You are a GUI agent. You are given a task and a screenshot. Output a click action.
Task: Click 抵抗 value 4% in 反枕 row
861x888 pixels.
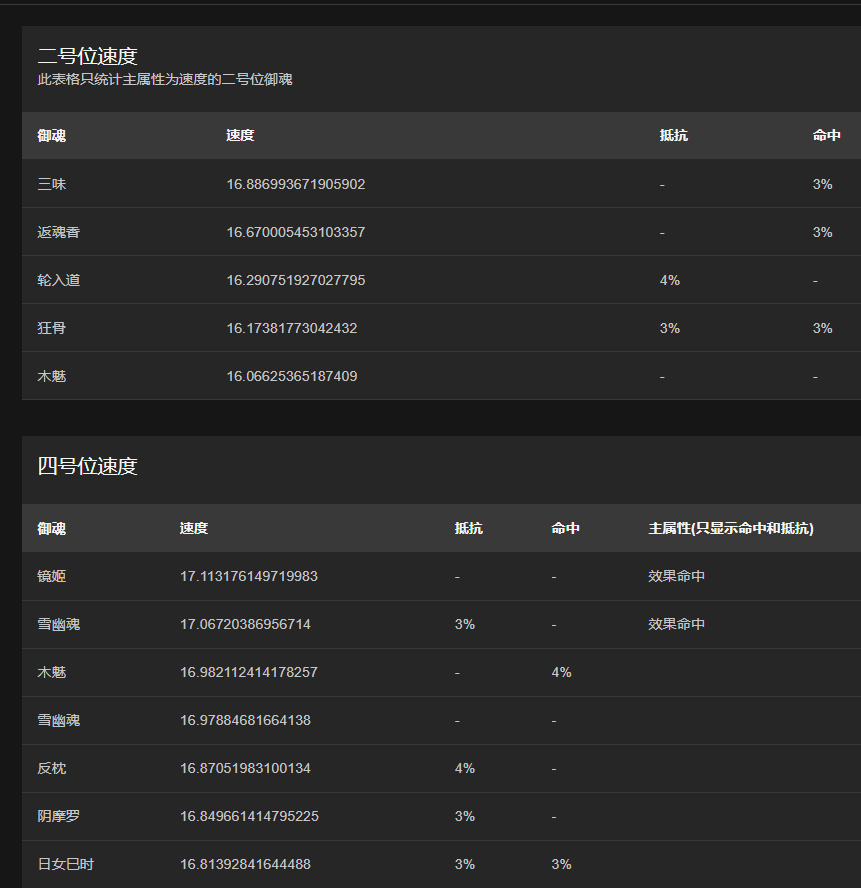tap(464, 769)
